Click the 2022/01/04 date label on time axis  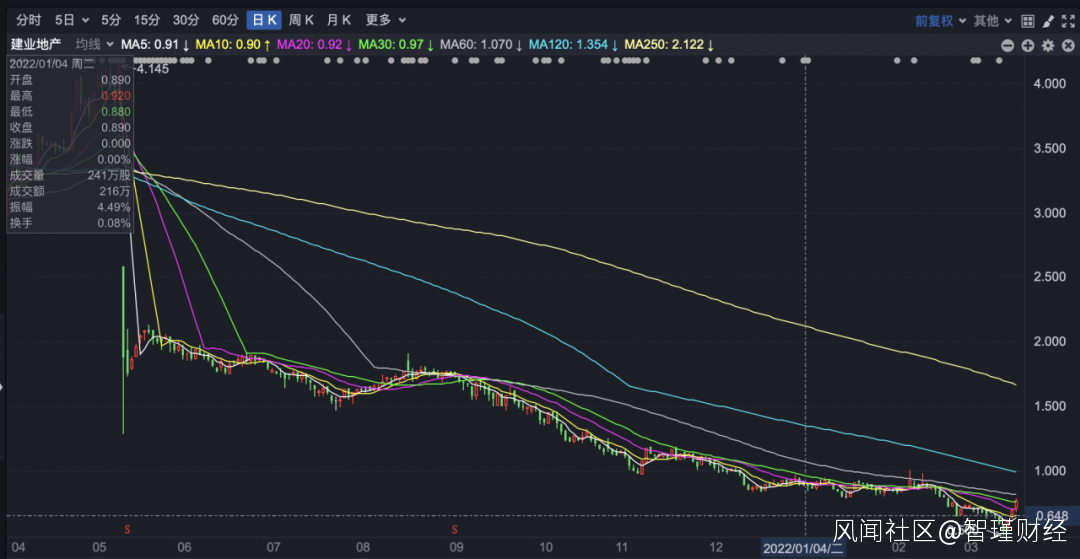[805, 548]
